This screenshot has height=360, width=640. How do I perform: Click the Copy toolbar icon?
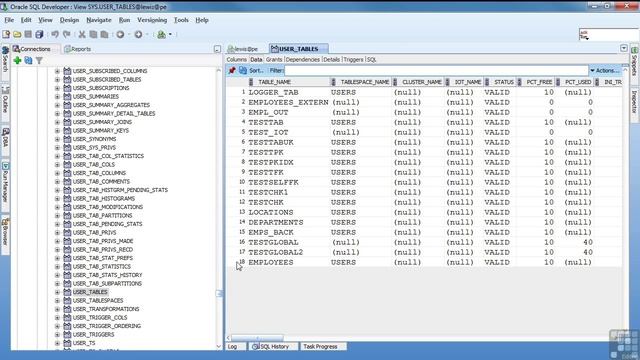93,35
